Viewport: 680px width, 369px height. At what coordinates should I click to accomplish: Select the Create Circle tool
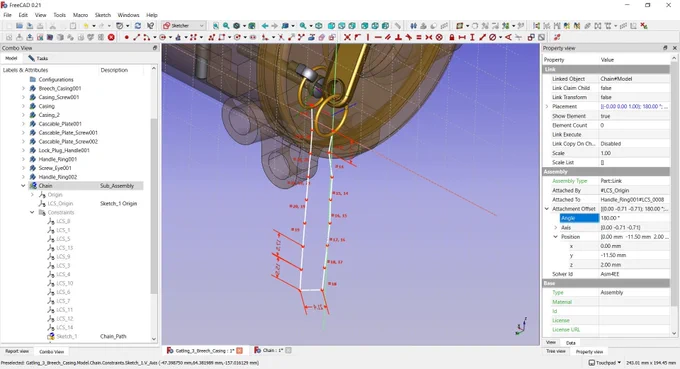[163, 37]
